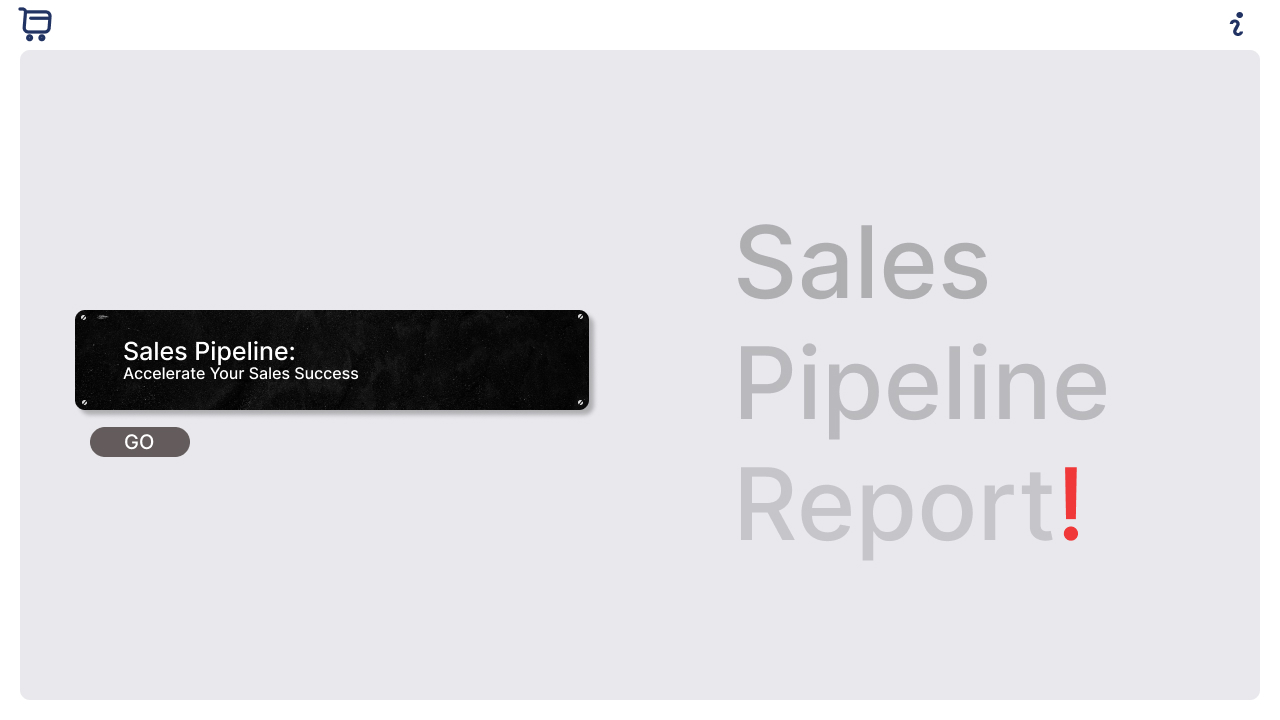Click "Sales" in the banner's small subtitle line
The height and width of the screenshot is (720, 1280).
(270, 374)
